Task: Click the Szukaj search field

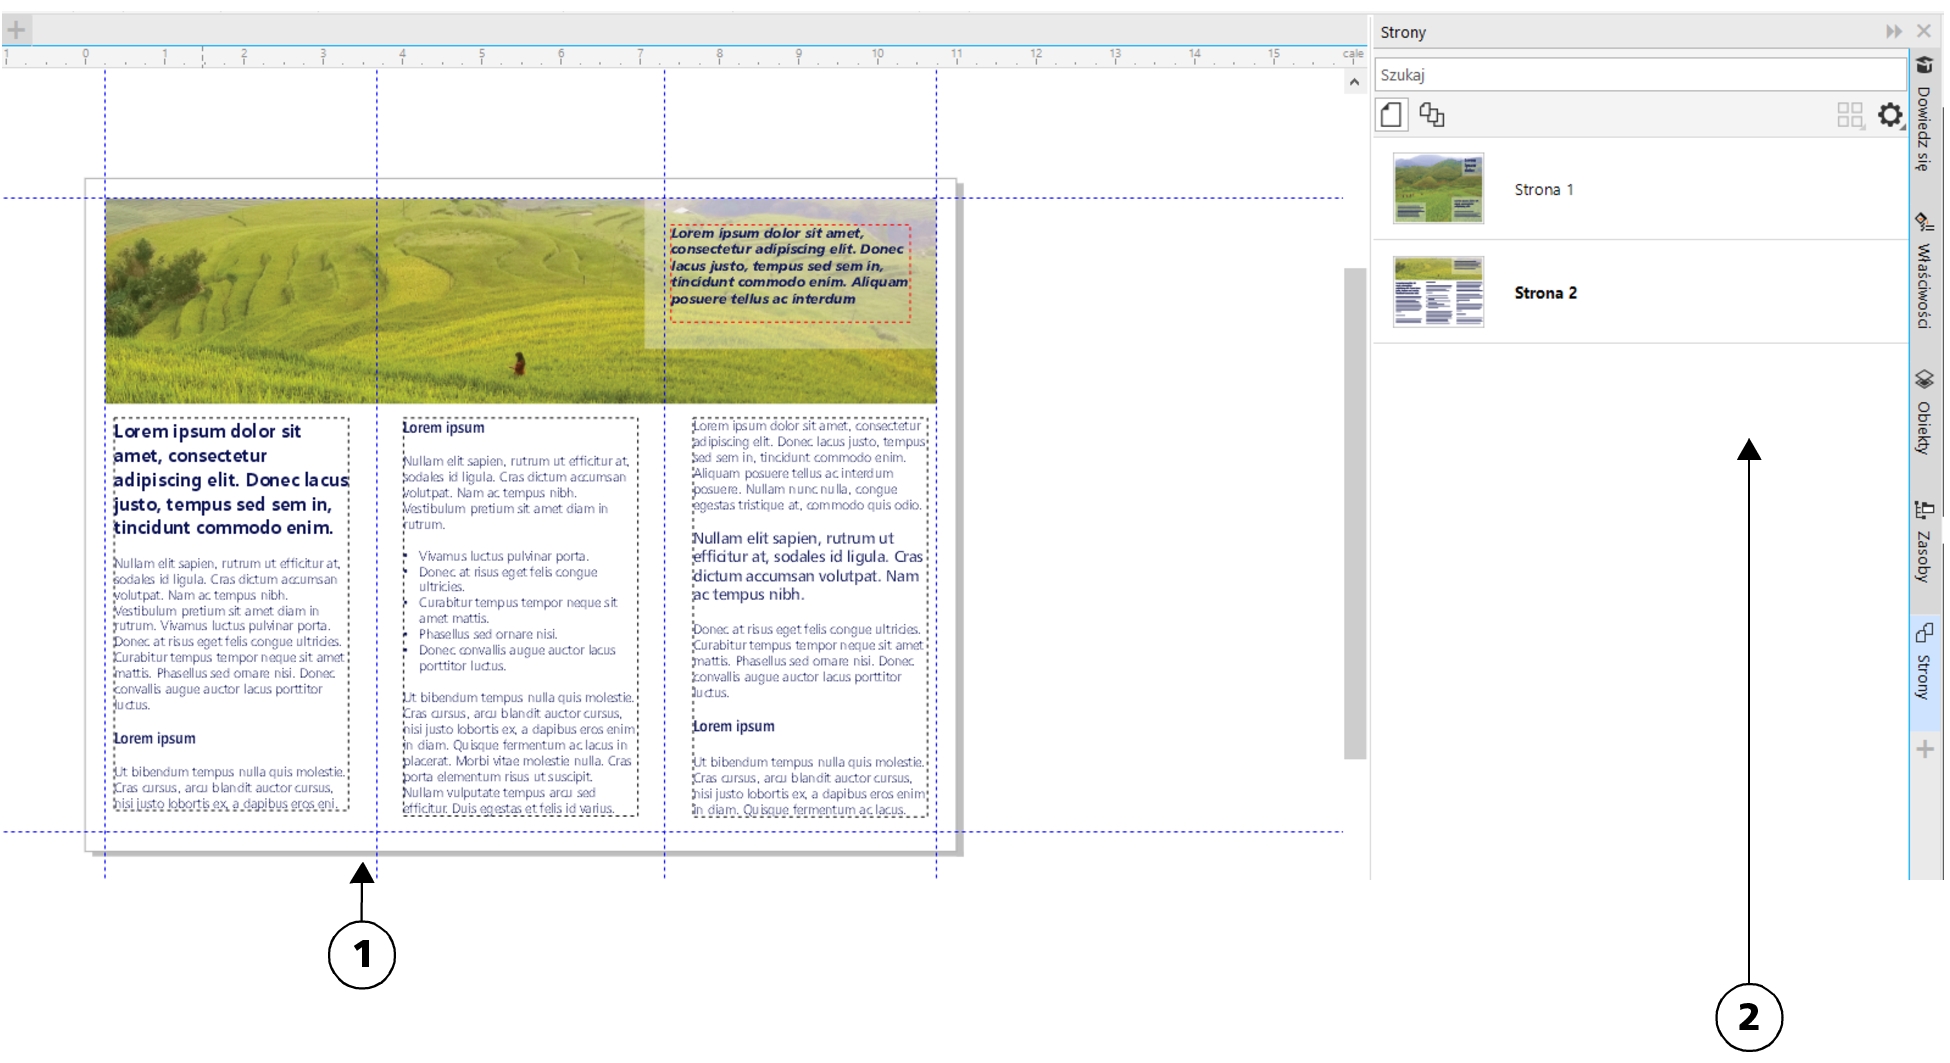Action: (1640, 75)
